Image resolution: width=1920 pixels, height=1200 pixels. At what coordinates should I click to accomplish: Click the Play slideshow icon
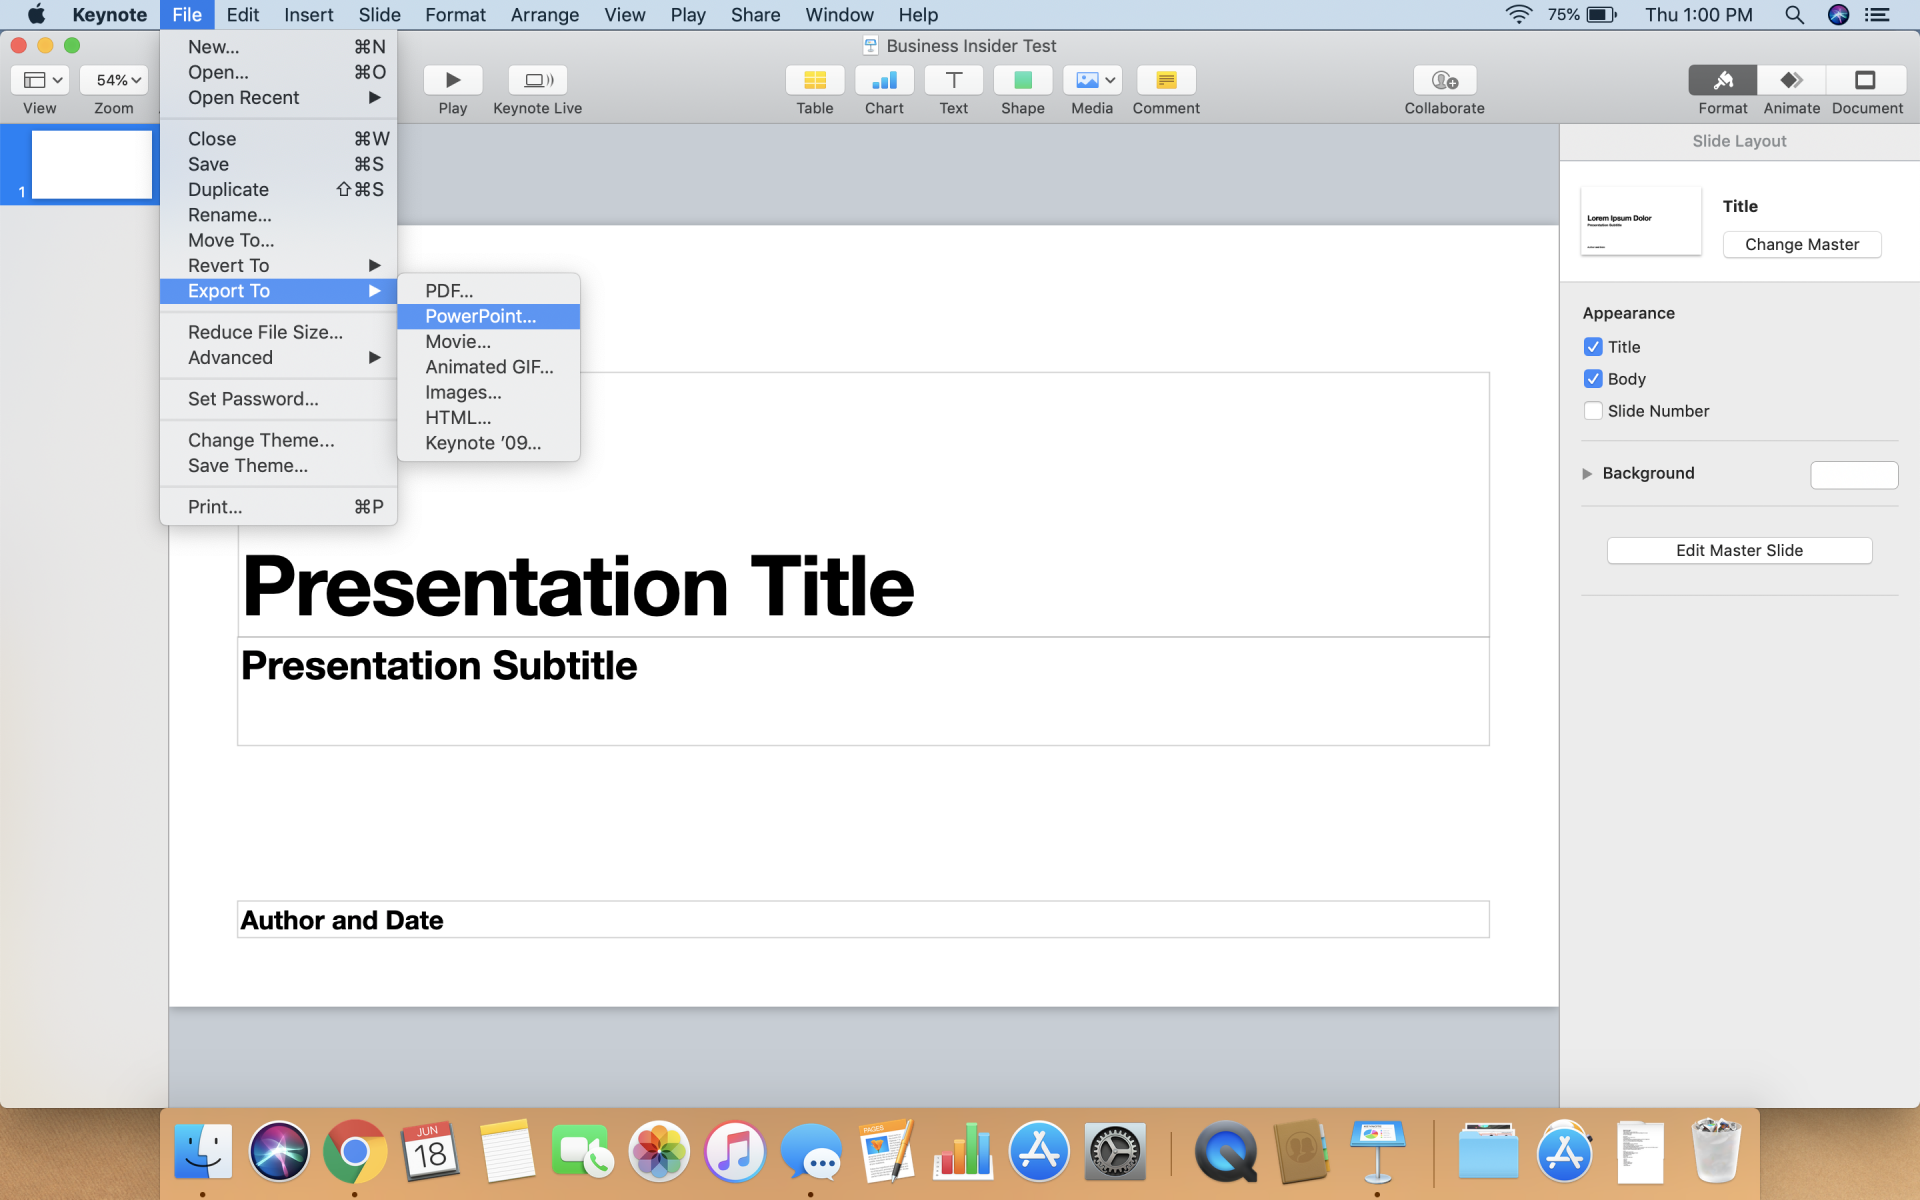click(x=452, y=80)
